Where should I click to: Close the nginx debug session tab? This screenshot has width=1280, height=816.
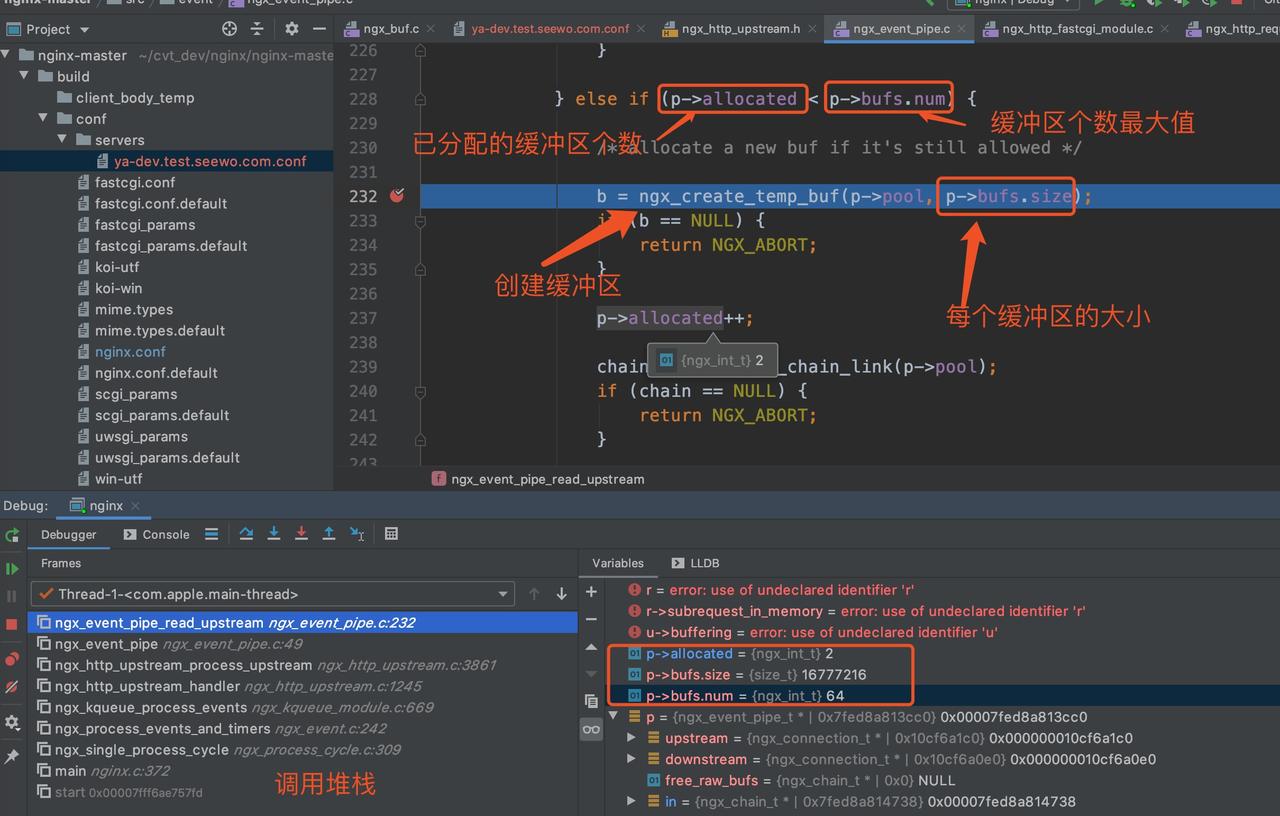coord(135,506)
